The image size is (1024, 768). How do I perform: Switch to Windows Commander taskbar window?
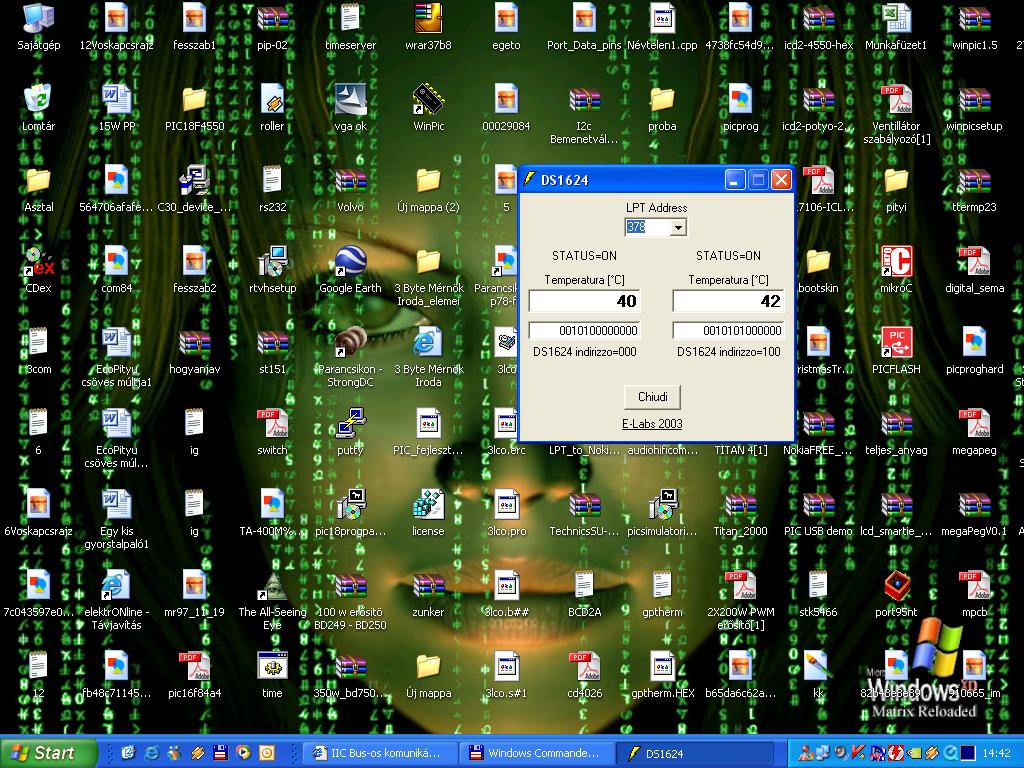[x=537, y=753]
